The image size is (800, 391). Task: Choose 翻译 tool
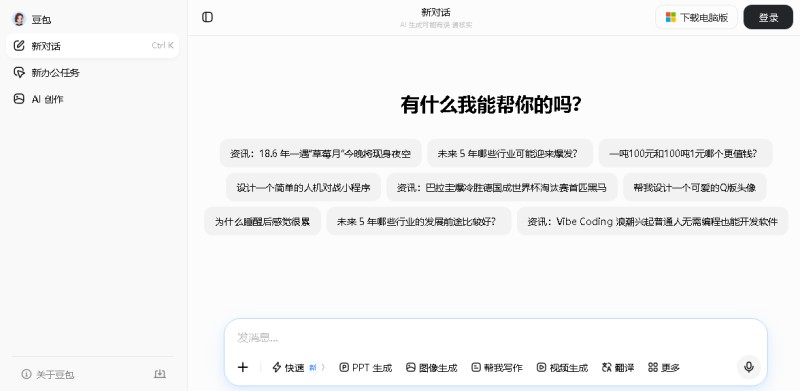(x=618, y=367)
